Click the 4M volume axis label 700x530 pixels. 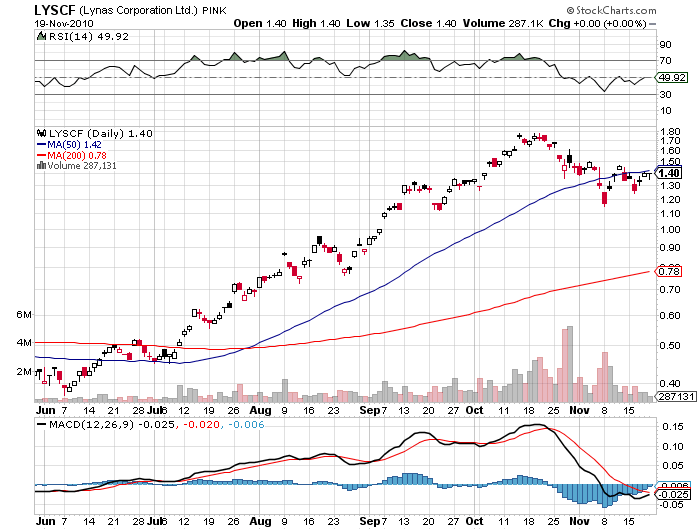pyautogui.click(x=24, y=343)
